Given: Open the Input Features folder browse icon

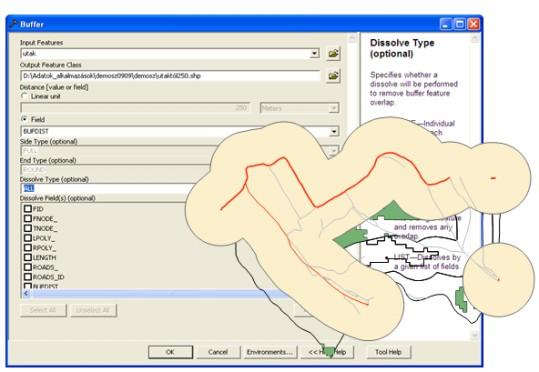Looking at the screenshot, I should coord(333,53).
